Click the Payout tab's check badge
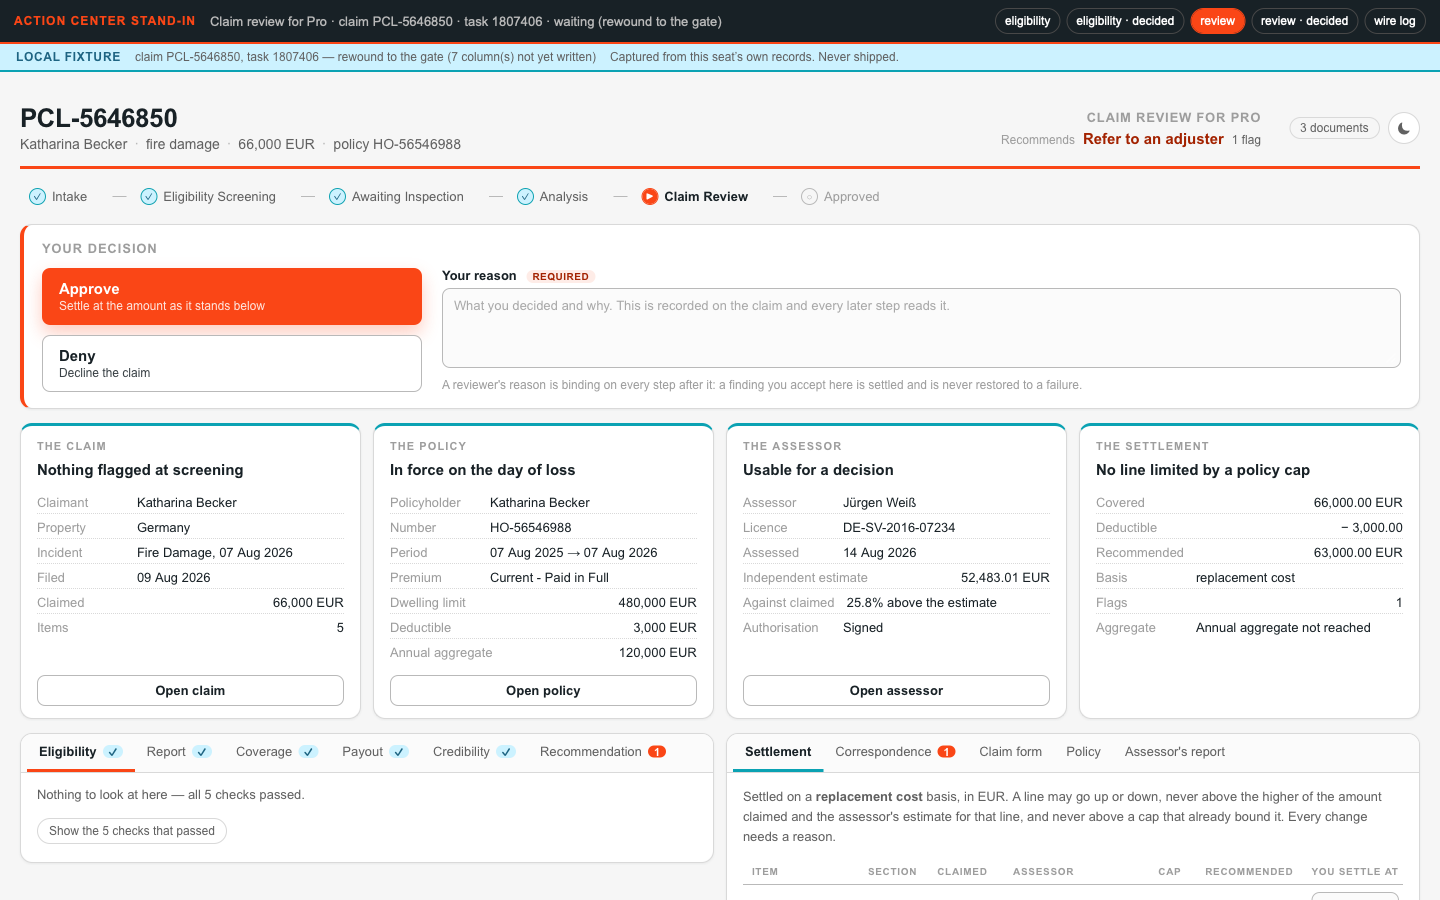1440x900 pixels. click(x=399, y=752)
